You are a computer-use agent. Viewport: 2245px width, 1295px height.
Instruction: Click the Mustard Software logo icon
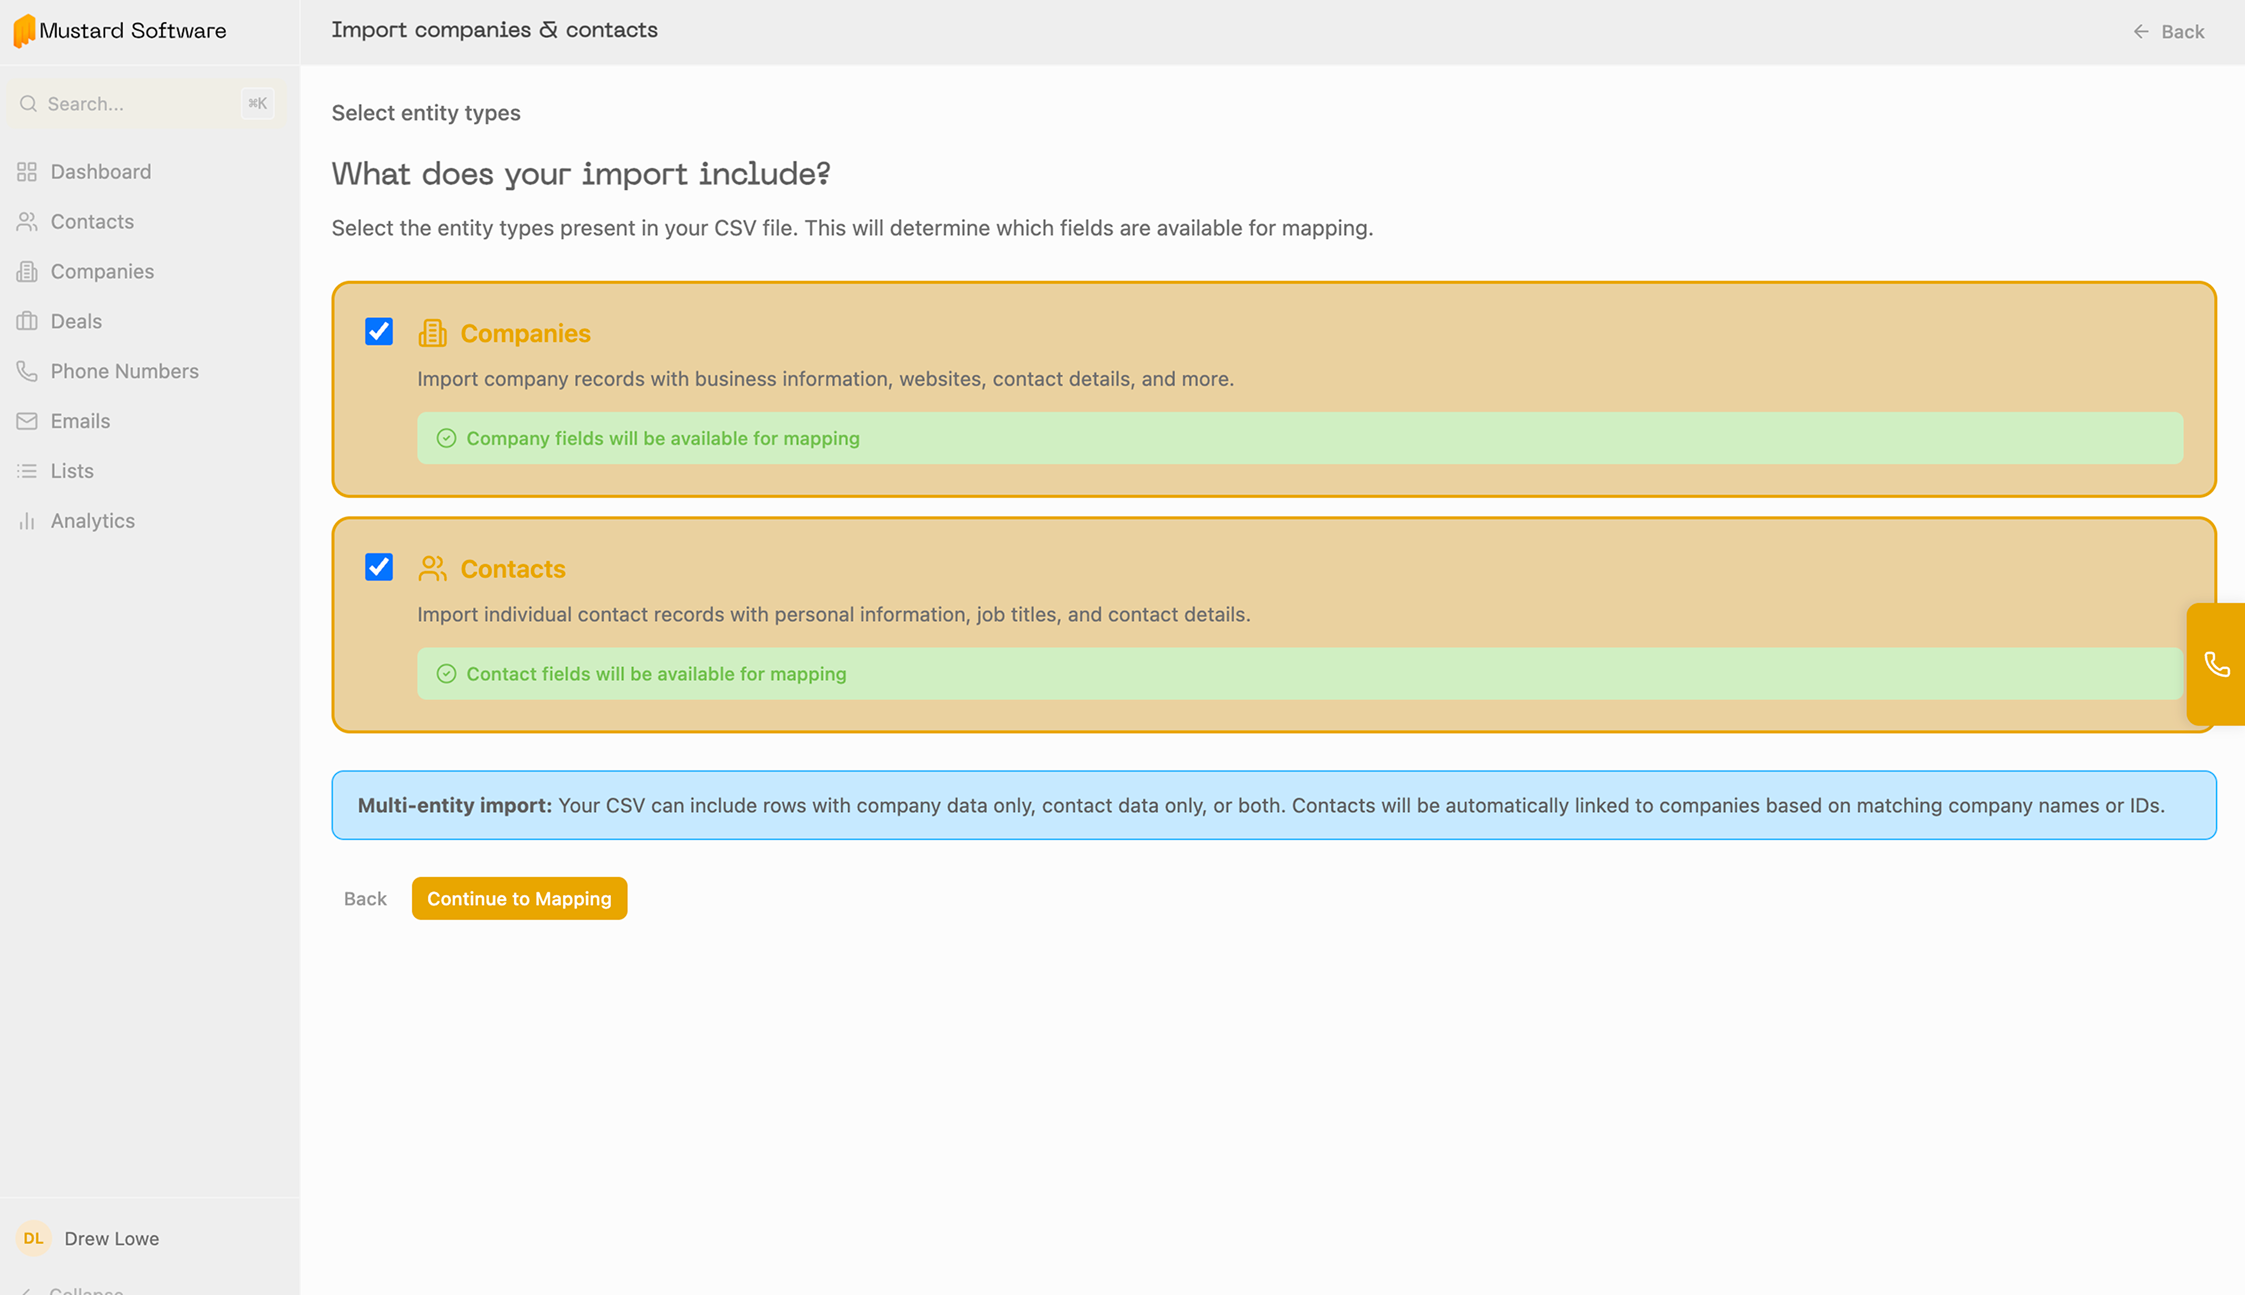pyautogui.click(x=24, y=31)
